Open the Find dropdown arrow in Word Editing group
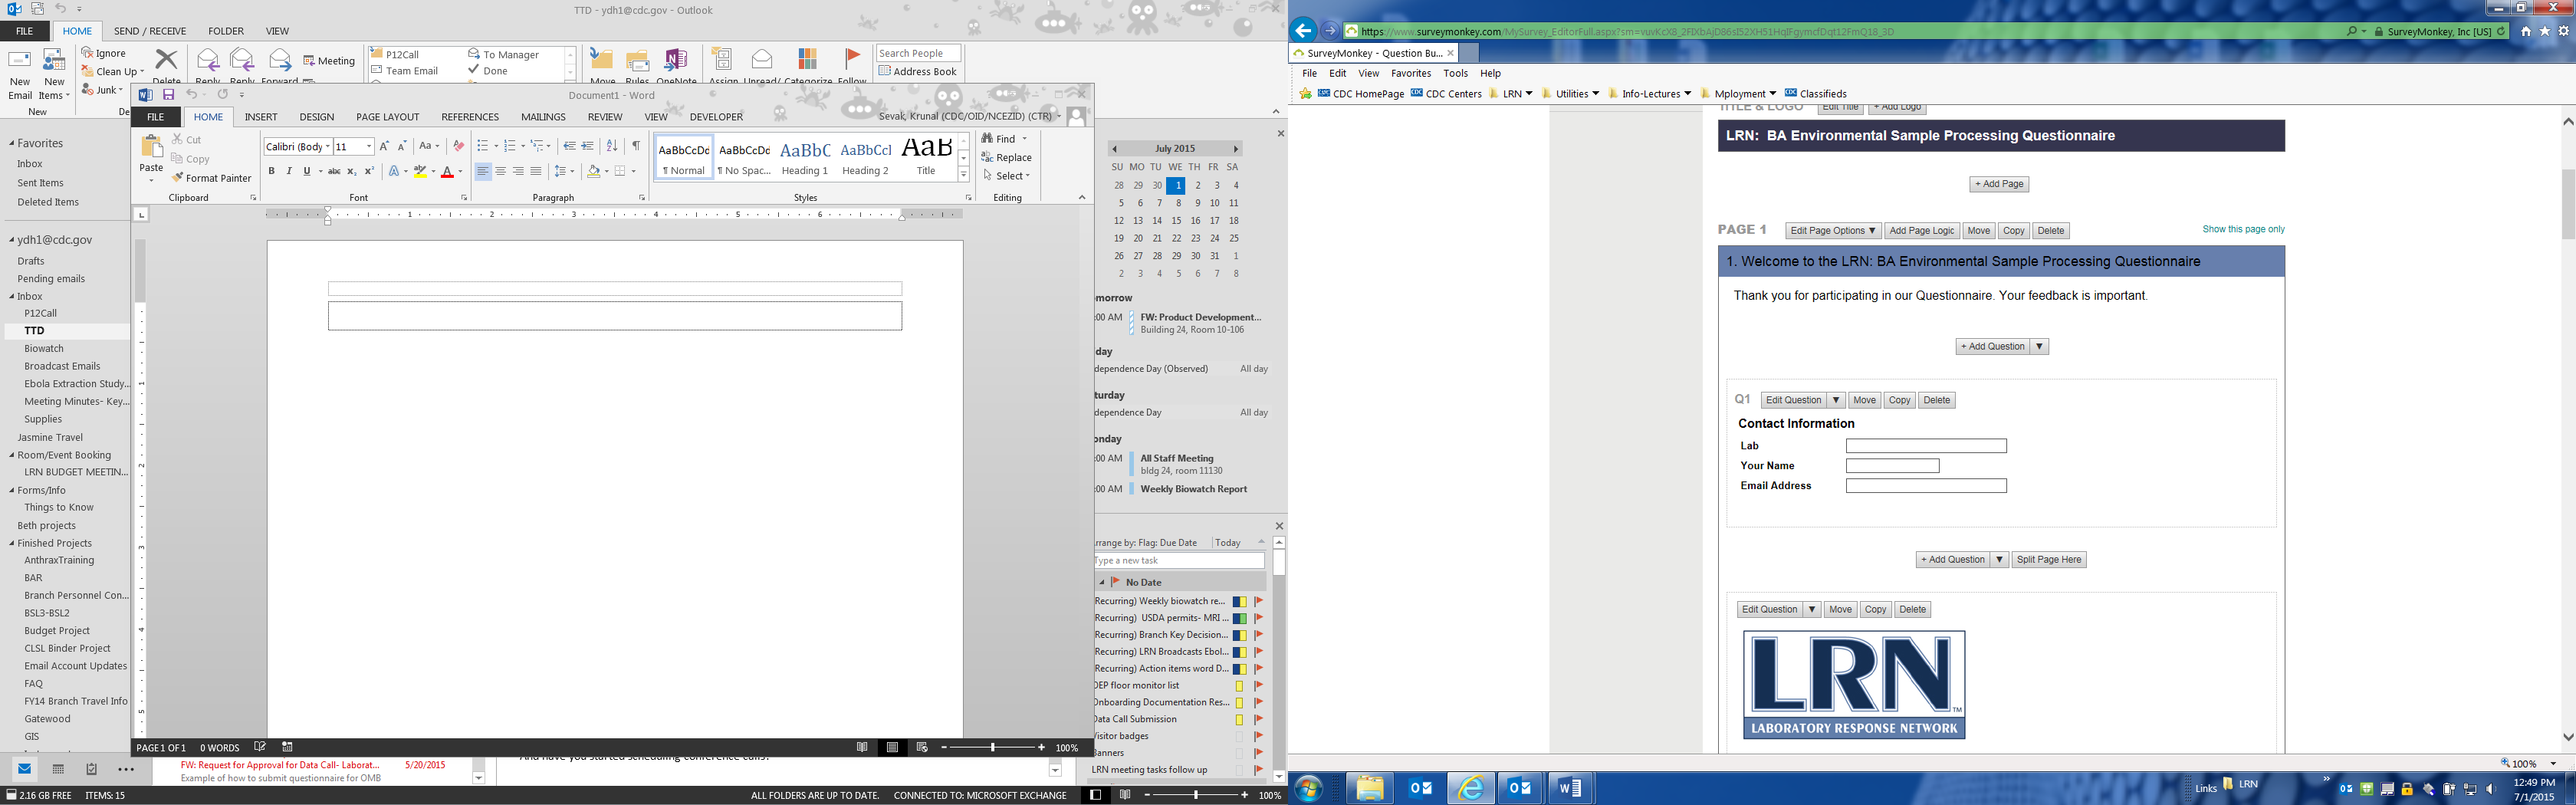 (1024, 139)
